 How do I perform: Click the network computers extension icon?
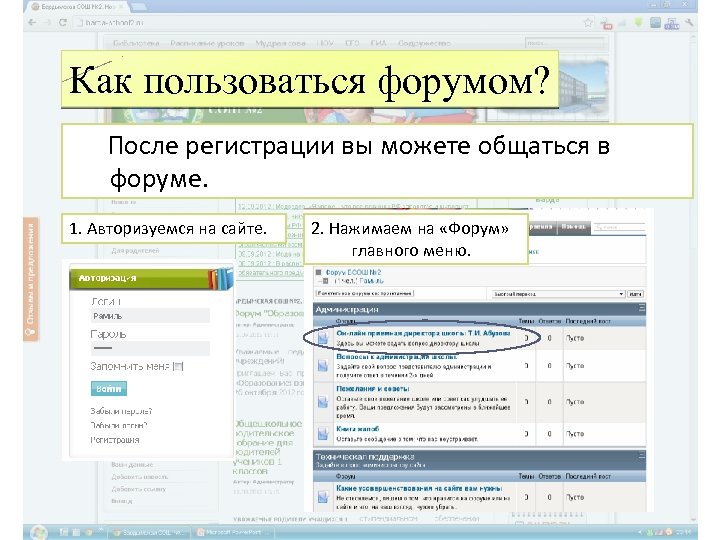(x=672, y=23)
